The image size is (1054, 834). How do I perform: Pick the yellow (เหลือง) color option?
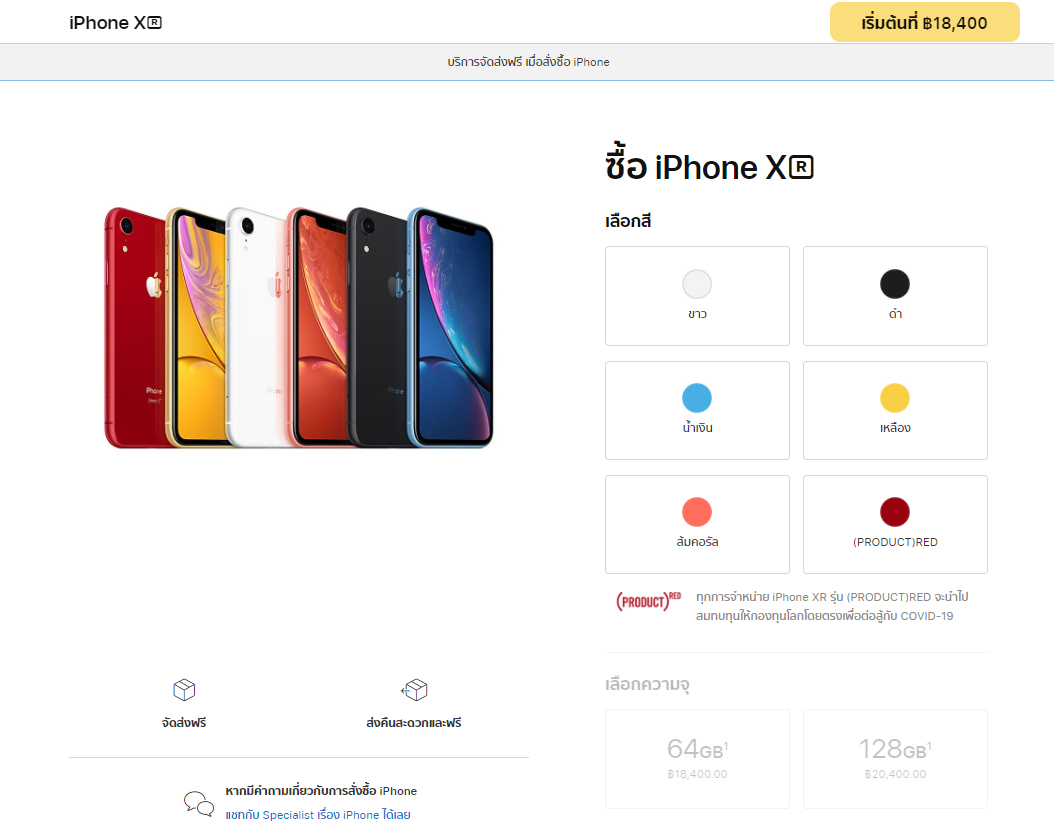coord(895,411)
